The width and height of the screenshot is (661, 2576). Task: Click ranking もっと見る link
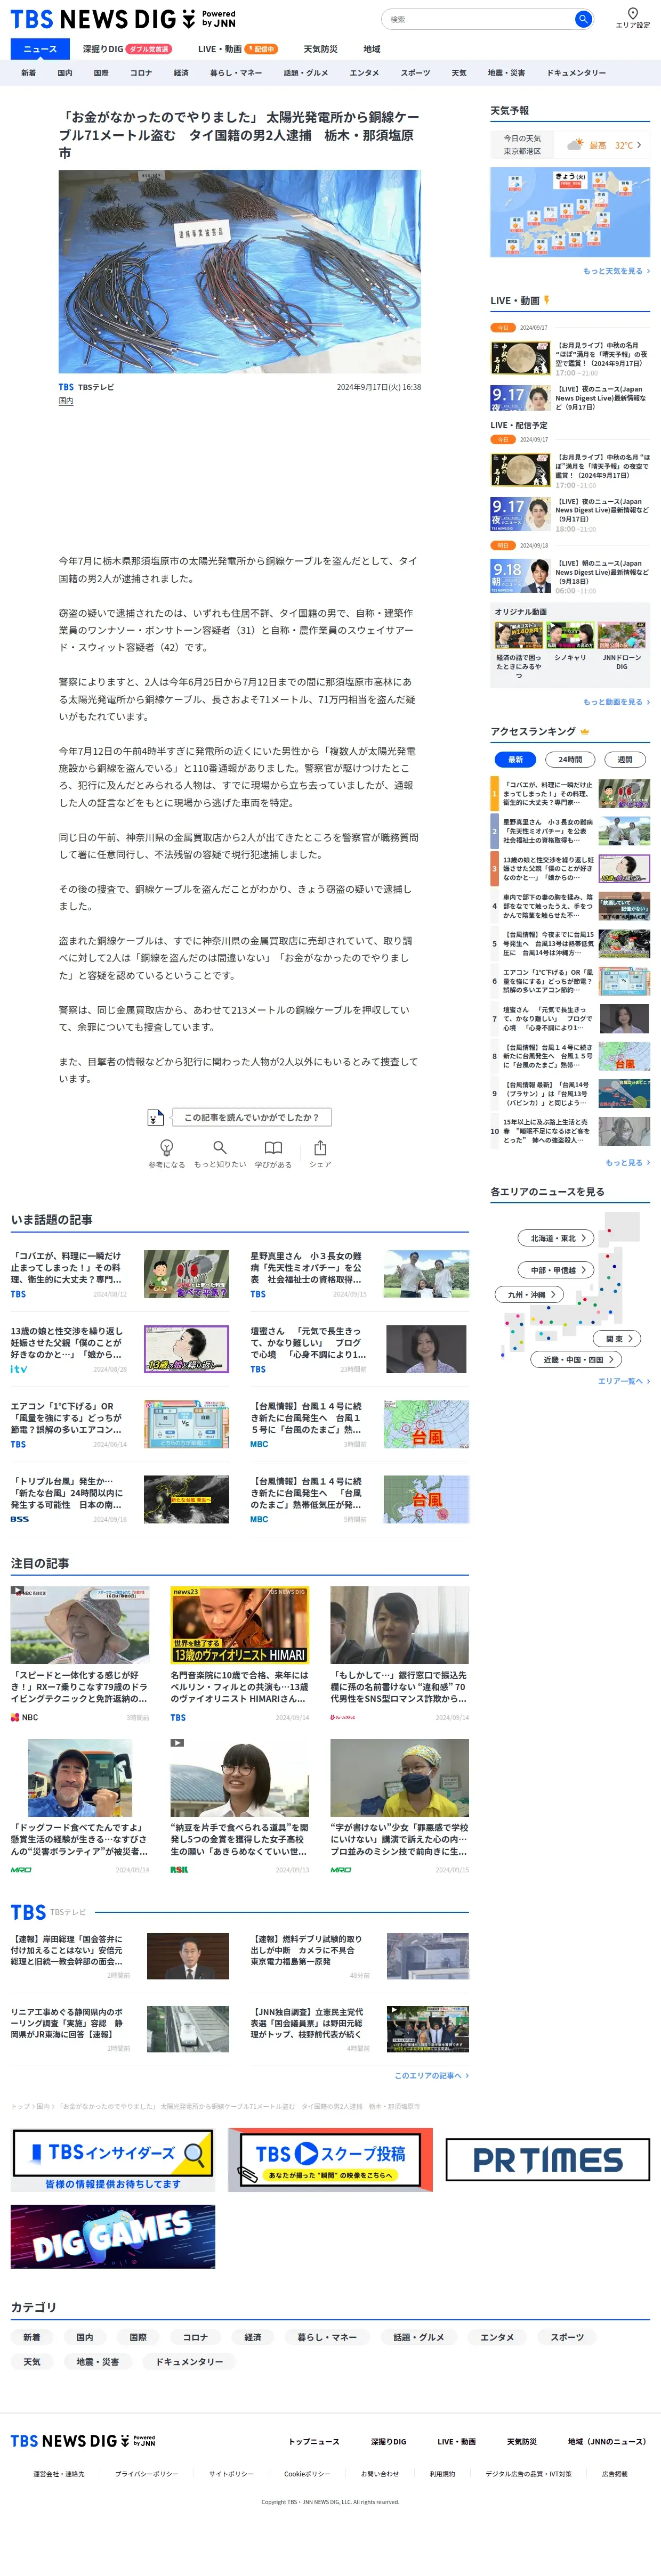(627, 1162)
